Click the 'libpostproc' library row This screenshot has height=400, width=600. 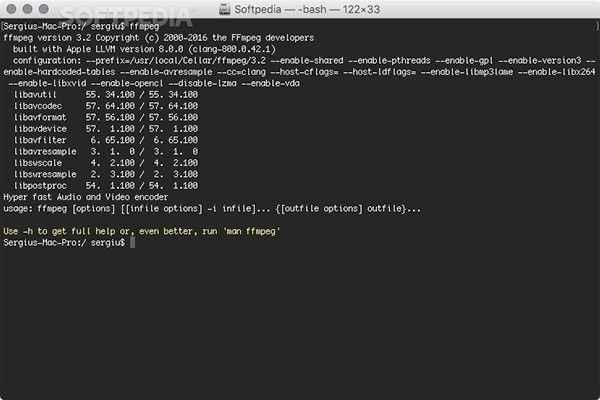pyautogui.click(x=106, y=186)
